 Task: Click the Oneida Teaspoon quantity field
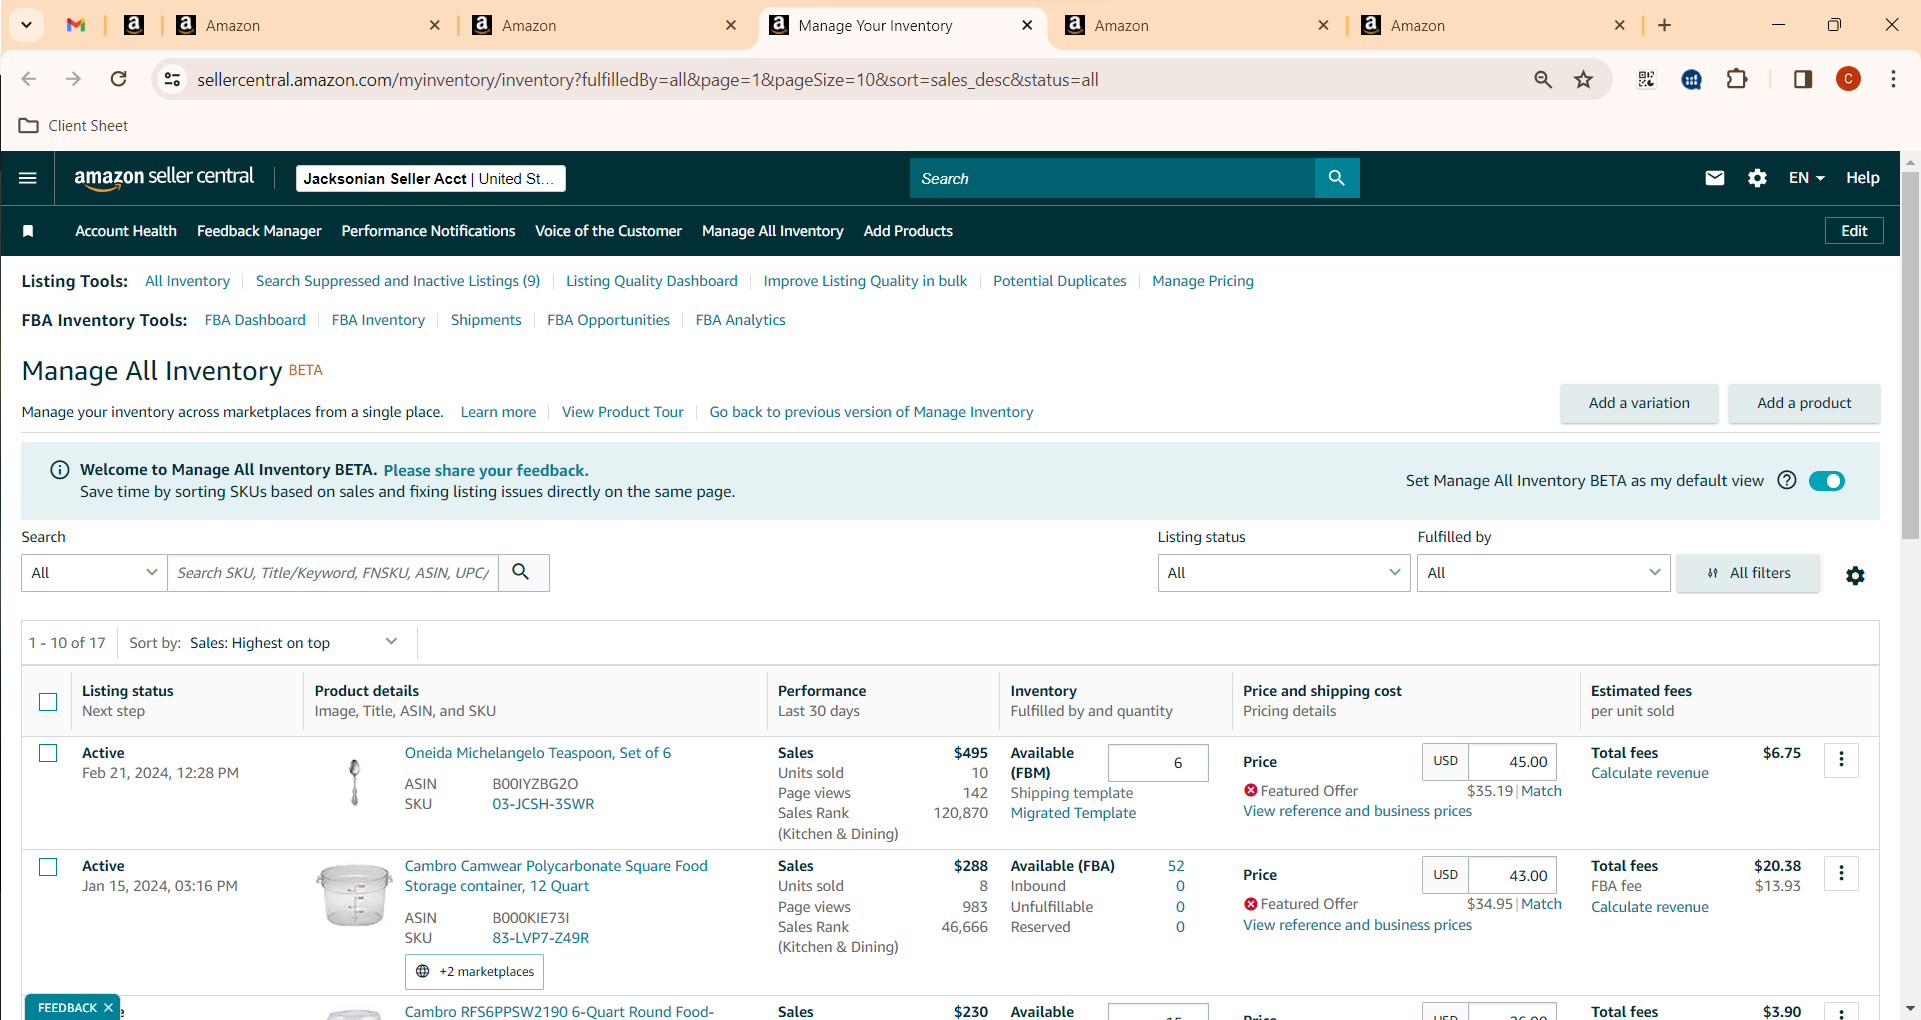tap(1158, 763)
